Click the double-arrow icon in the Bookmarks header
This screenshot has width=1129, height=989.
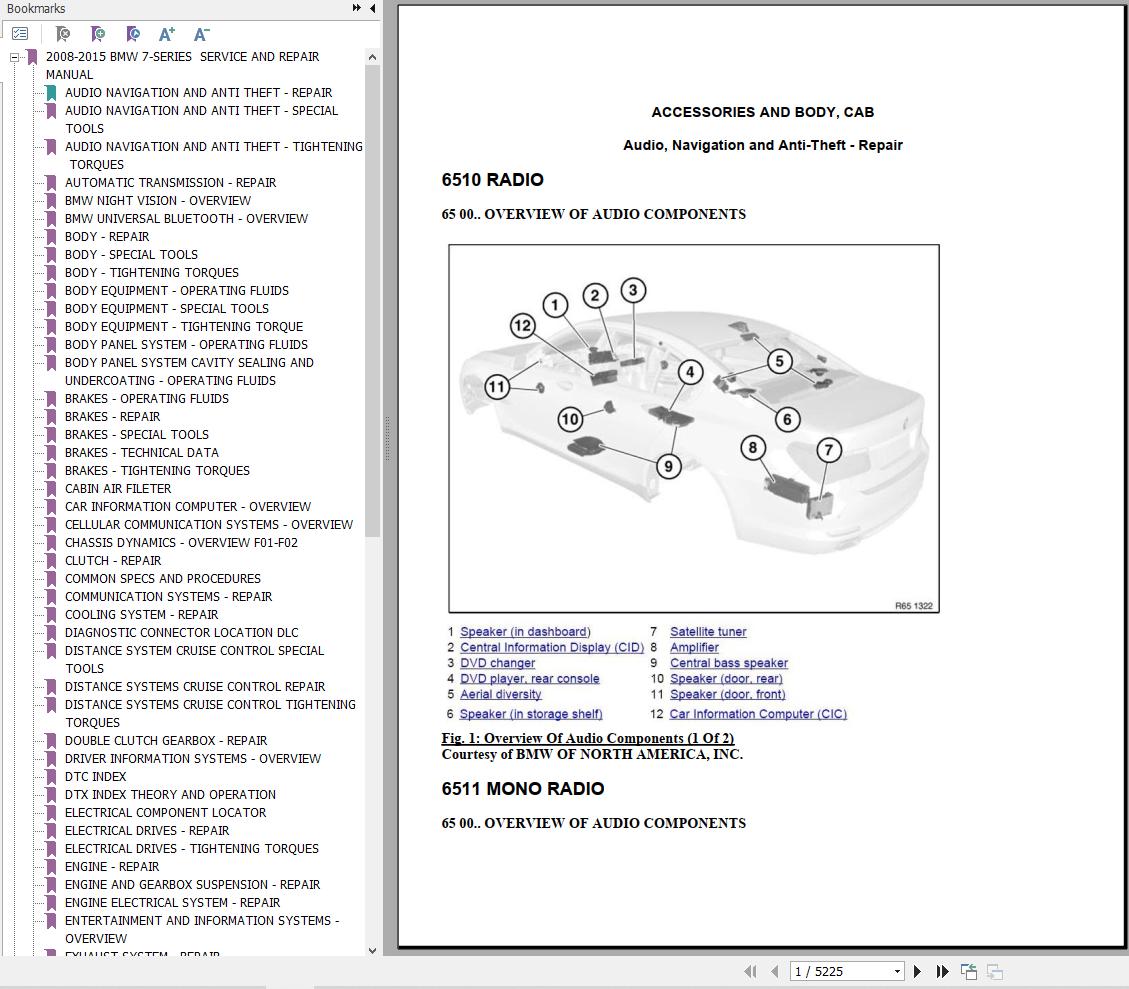pyautogui.click(x=356, y=8)
